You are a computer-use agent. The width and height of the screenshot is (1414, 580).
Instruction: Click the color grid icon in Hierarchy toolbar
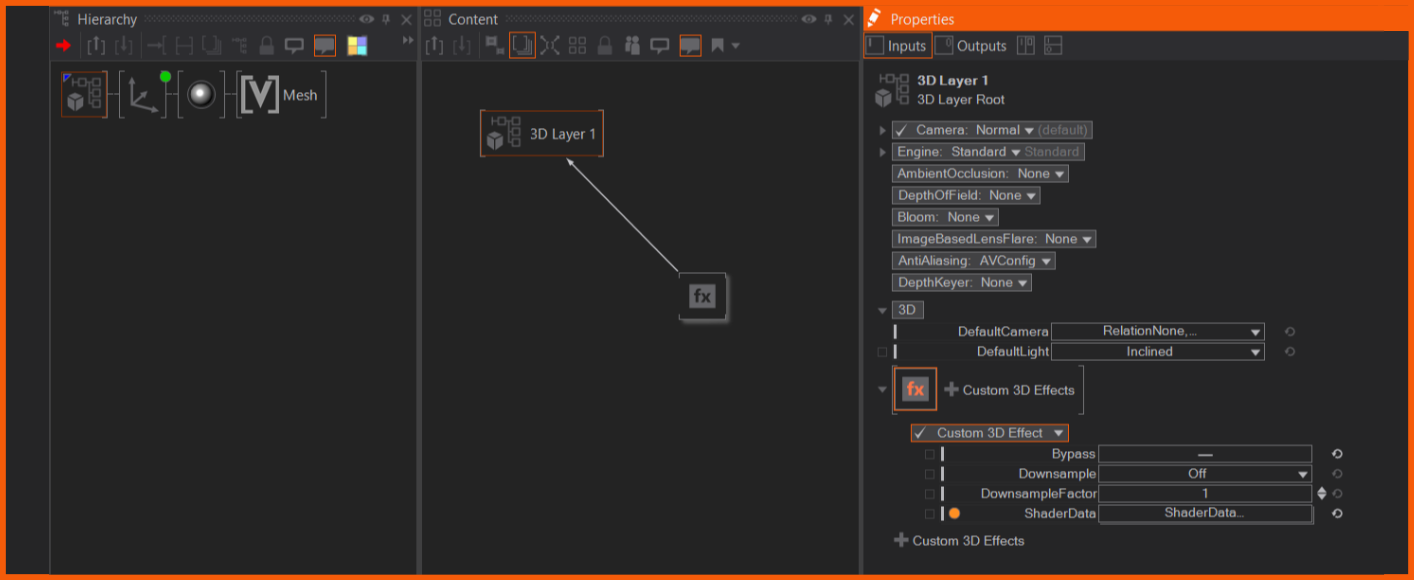click(x=357, y=46)
